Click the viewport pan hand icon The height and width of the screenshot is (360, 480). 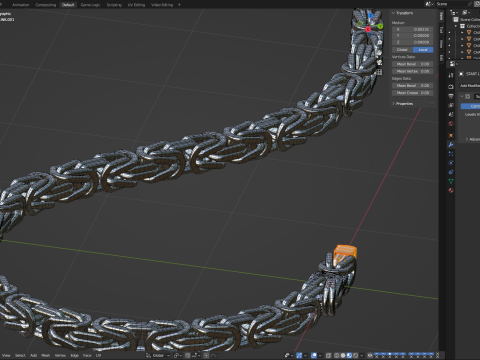point(379,52)
